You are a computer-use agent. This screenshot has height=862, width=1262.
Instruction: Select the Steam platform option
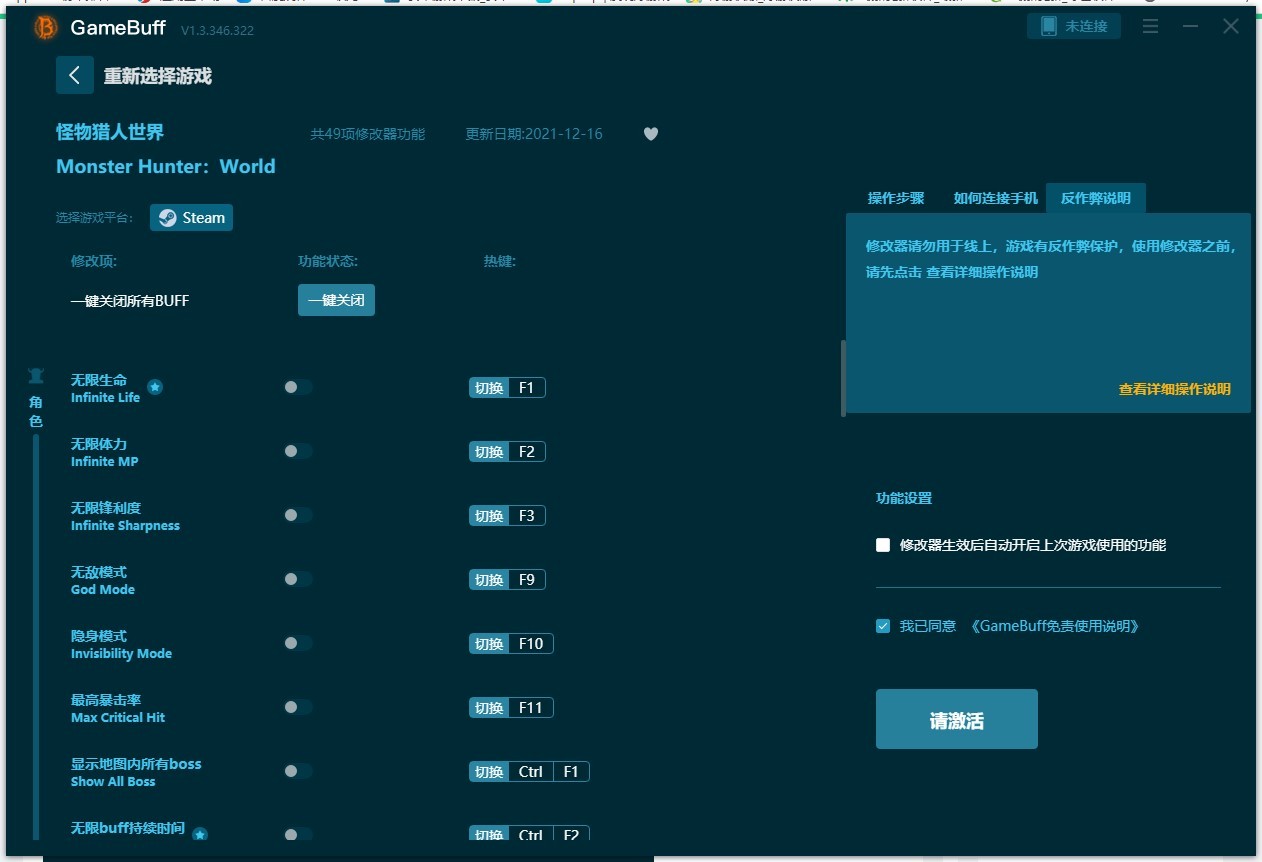point(192,218)
